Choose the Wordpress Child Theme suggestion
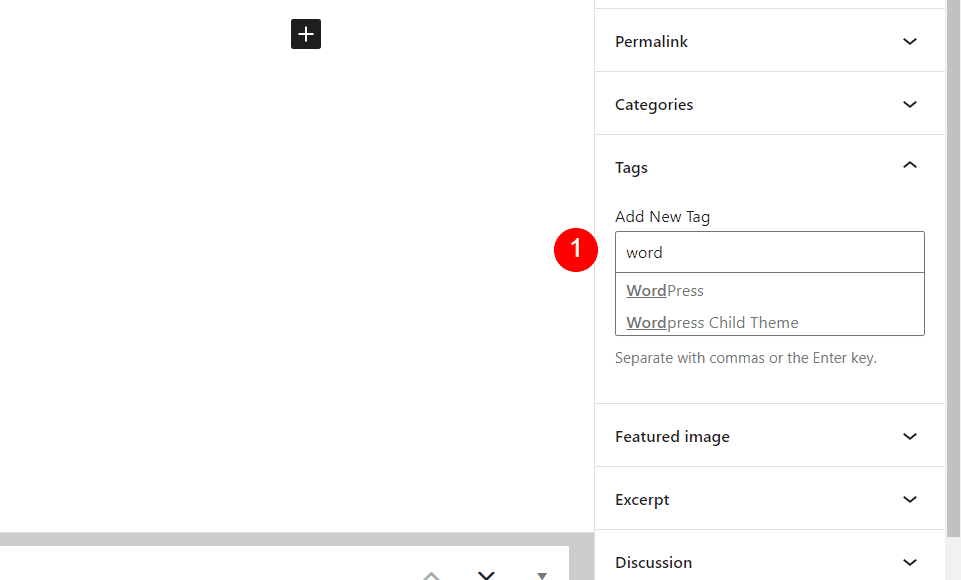The height and width of the screenshot is (580, 961). click(x=712, y=322)
